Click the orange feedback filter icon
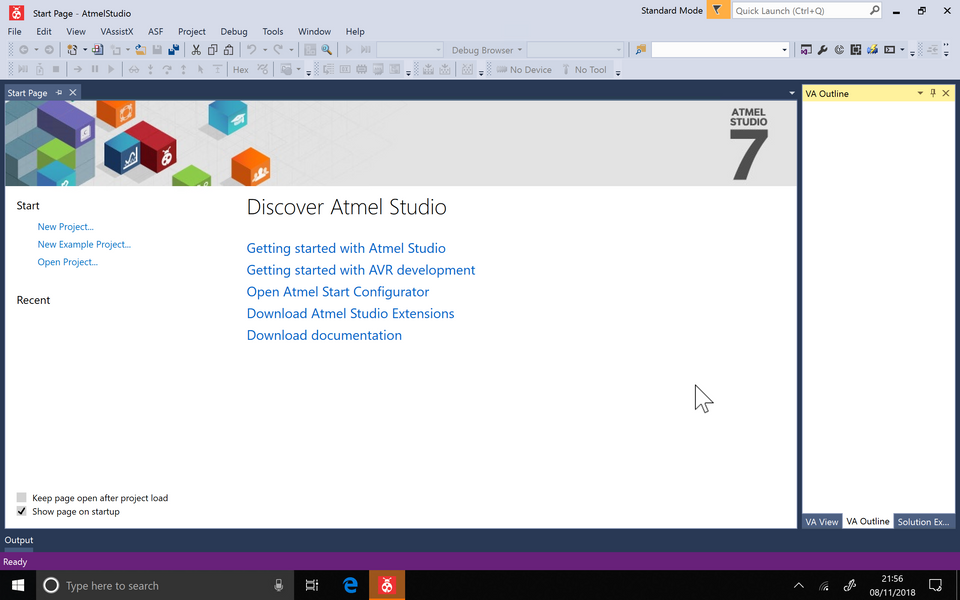 coord(717,10)
